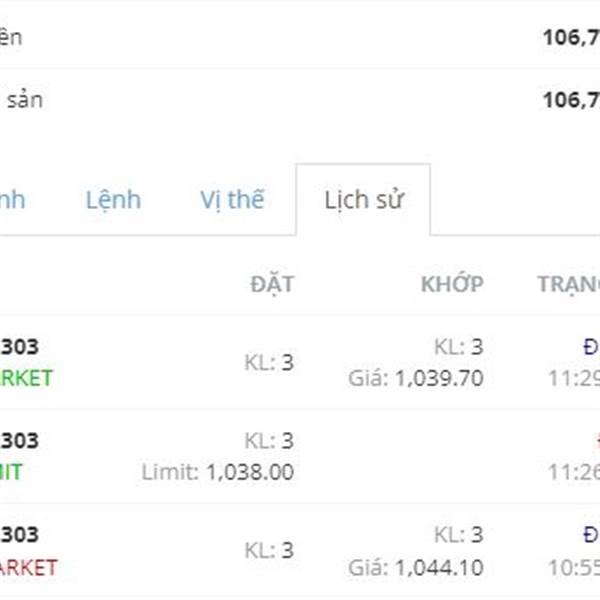The width and height of the screenshot is (600, 600).
Task: Click the green MARKET label in the first order
Action: tap(26, 378)
